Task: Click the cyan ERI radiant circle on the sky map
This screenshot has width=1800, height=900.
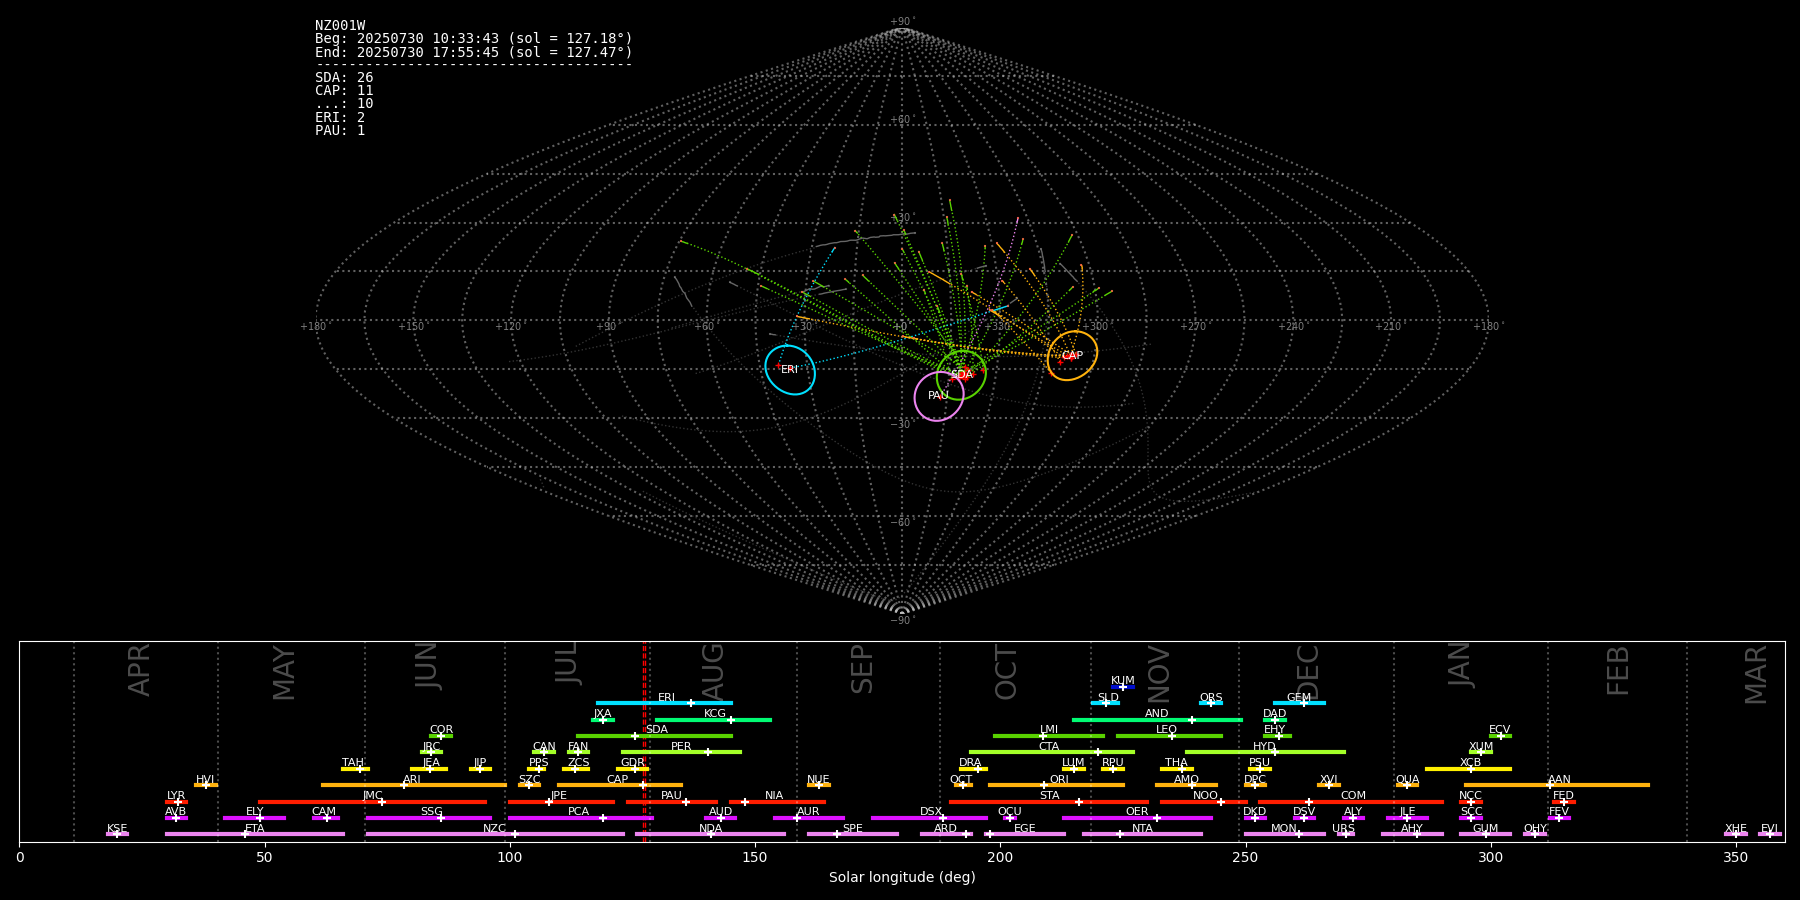Action: click(x=790, y=370)
